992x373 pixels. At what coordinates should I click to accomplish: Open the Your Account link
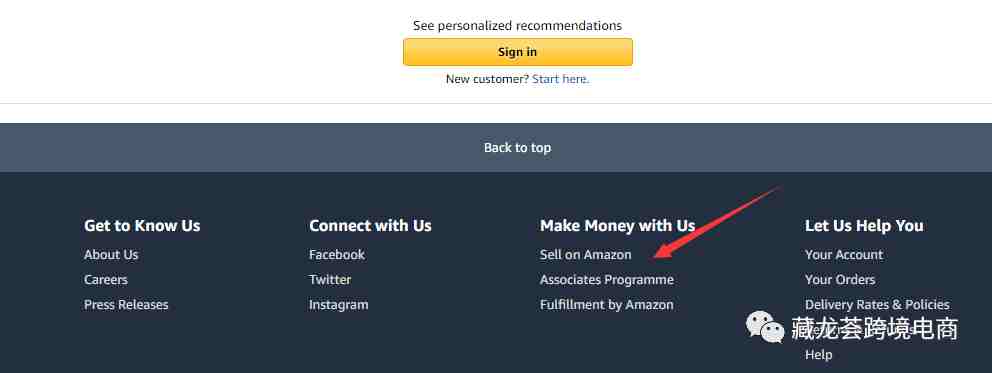pyautogui.click(x=843, y=255)
